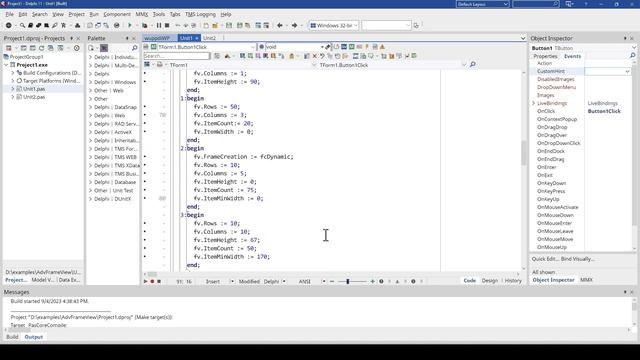The width and height of the screenshot is (640, 360).
Task: Click the warning count icon in editor status bar
Action: click(x=397, y=281)
